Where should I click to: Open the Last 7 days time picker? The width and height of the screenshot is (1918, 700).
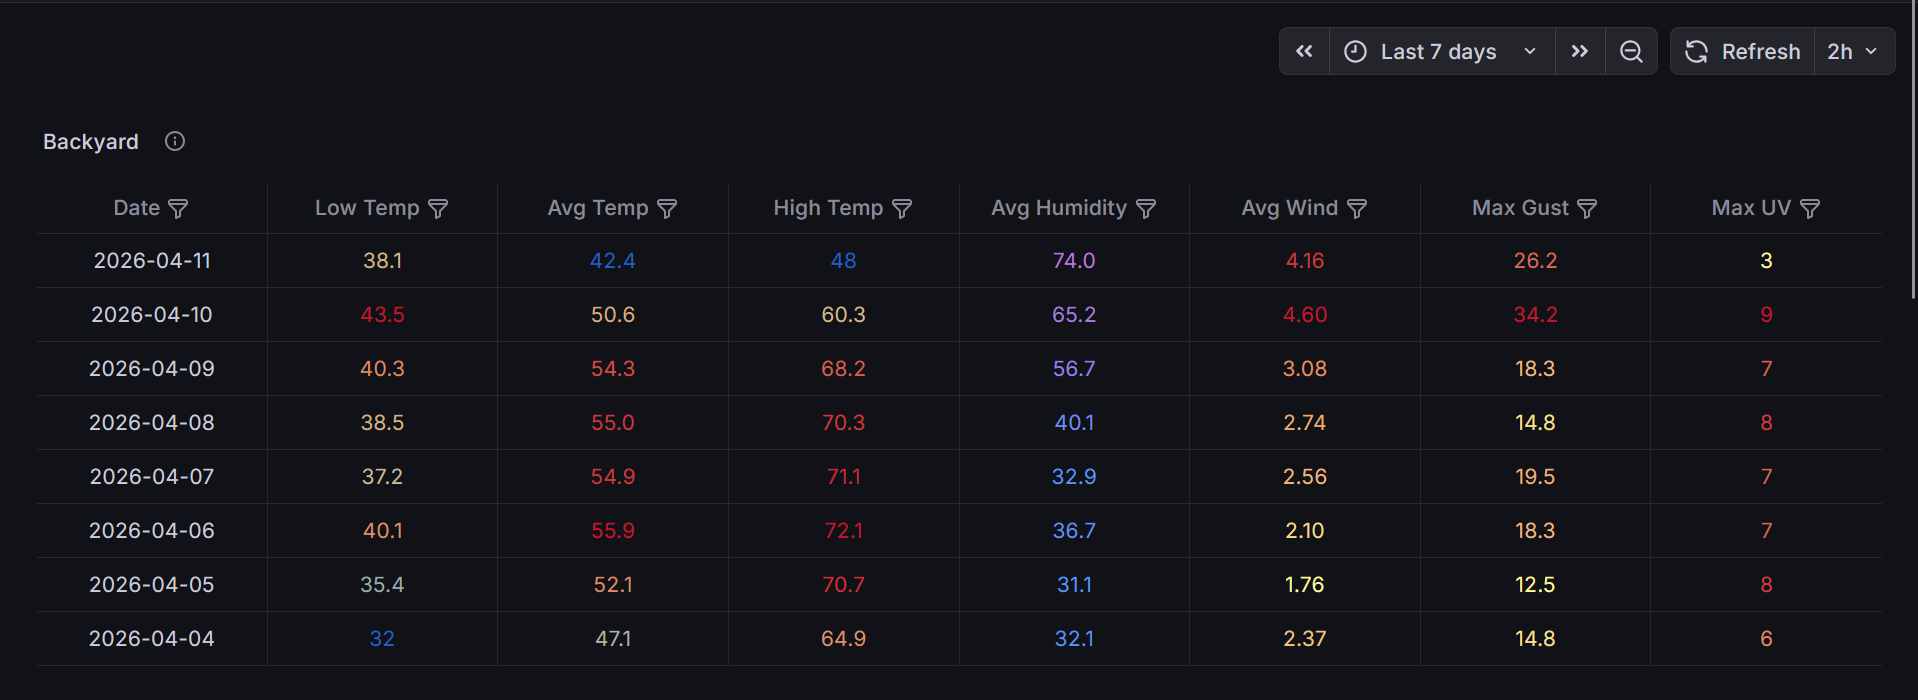[1440, 52]
